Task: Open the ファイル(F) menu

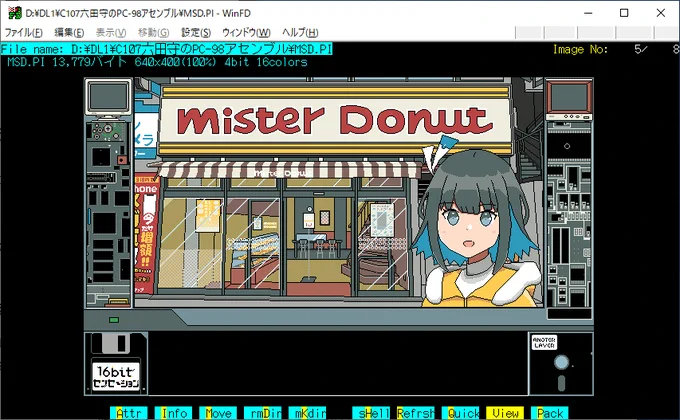Action: tap(23, 33)
